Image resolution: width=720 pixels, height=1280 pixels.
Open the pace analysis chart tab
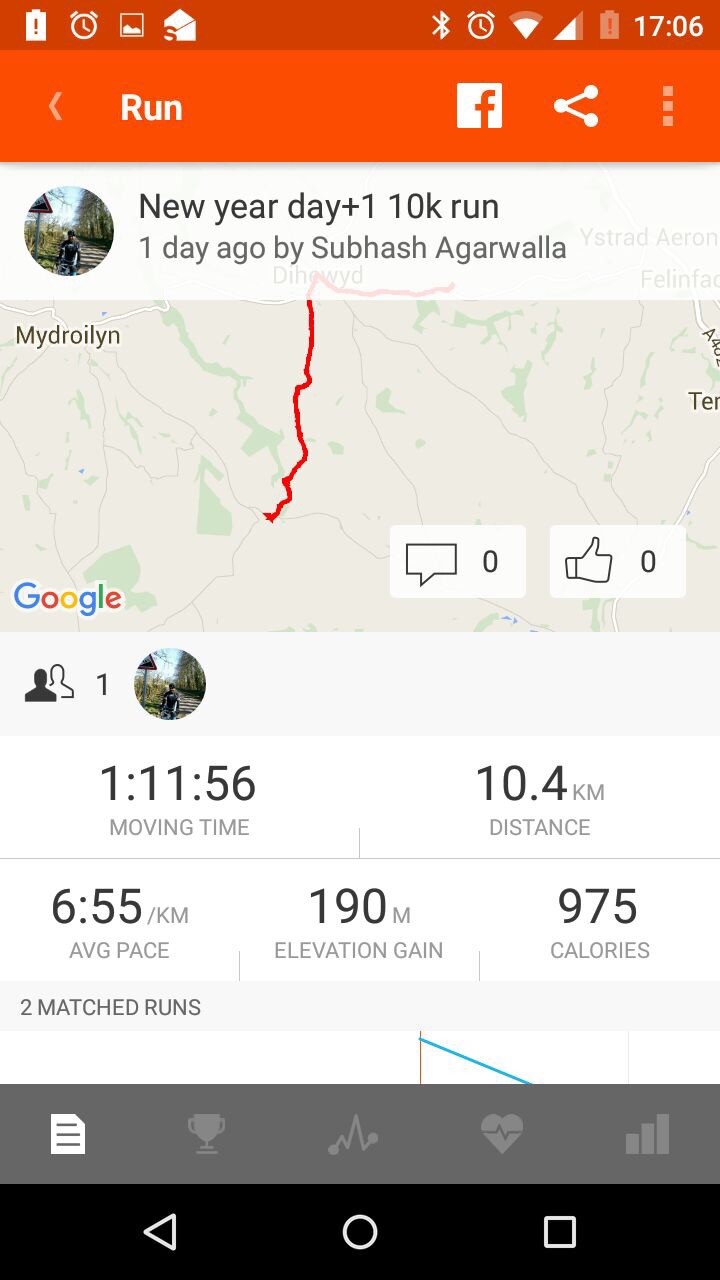point(353,1134)
